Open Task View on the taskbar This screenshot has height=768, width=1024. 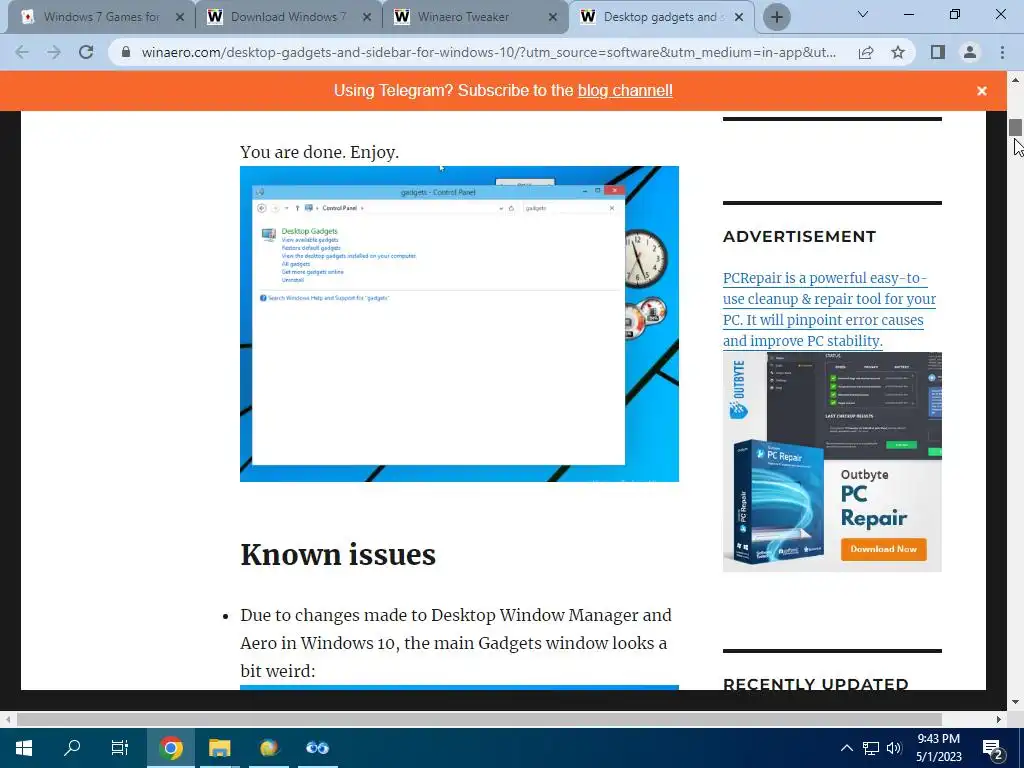click(120, 748)
